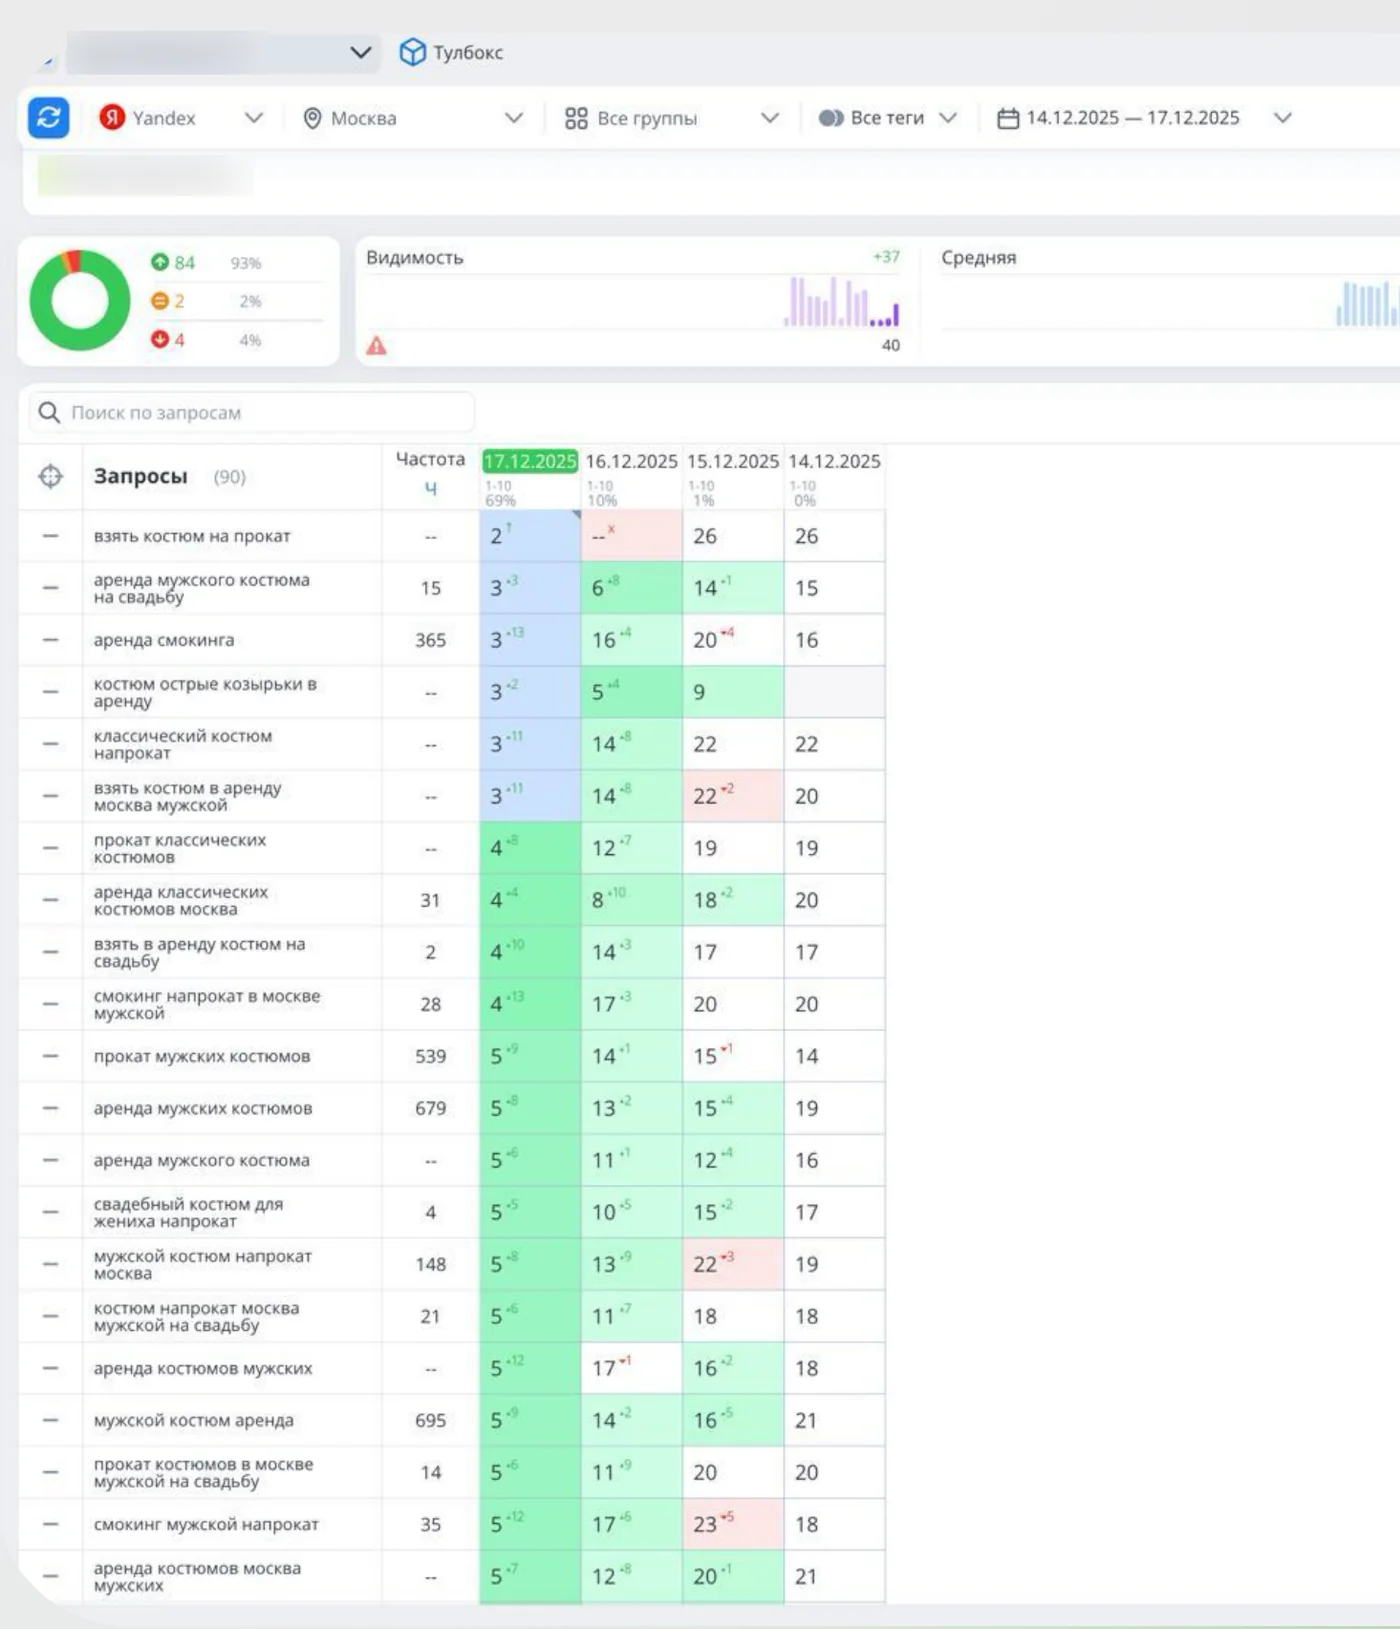Open query классический костюм напрокат
The image size is (1400, 1629).
pos(183,744)
